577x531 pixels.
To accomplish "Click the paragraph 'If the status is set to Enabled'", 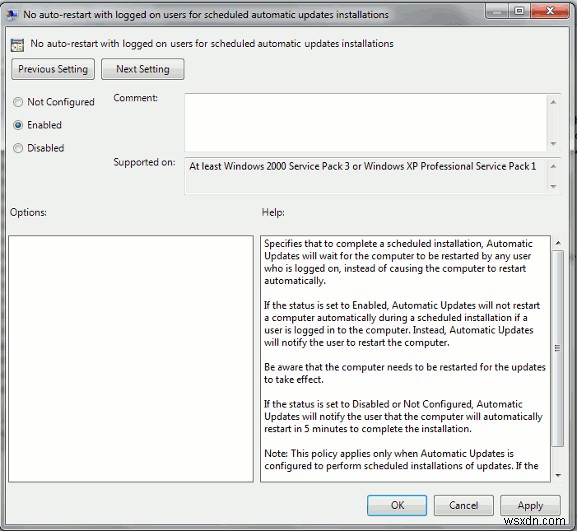I will pyautogui.click(x=402, y=324).
